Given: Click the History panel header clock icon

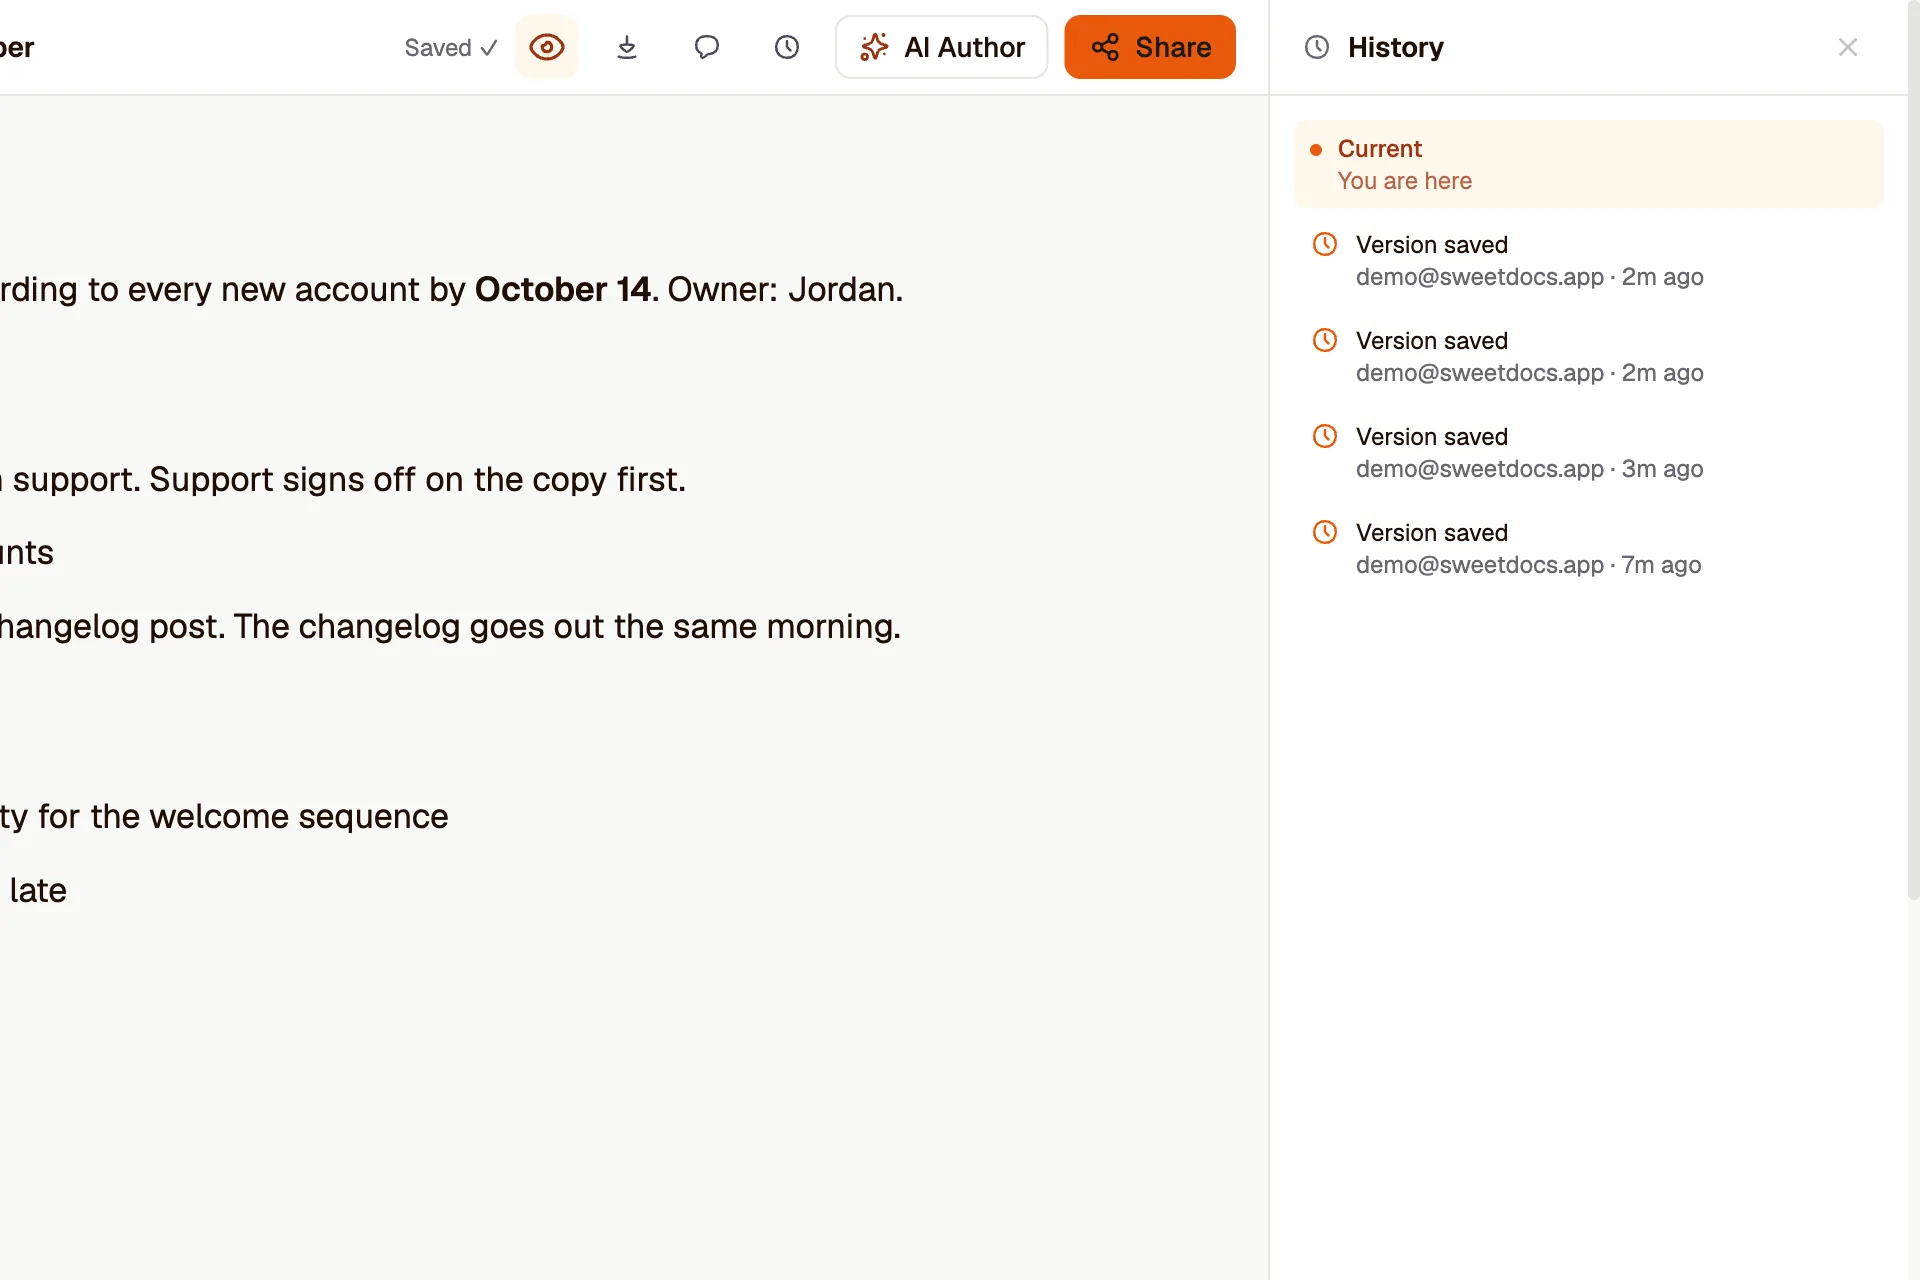Looking at the screenshot, I should click(1317, 47).
